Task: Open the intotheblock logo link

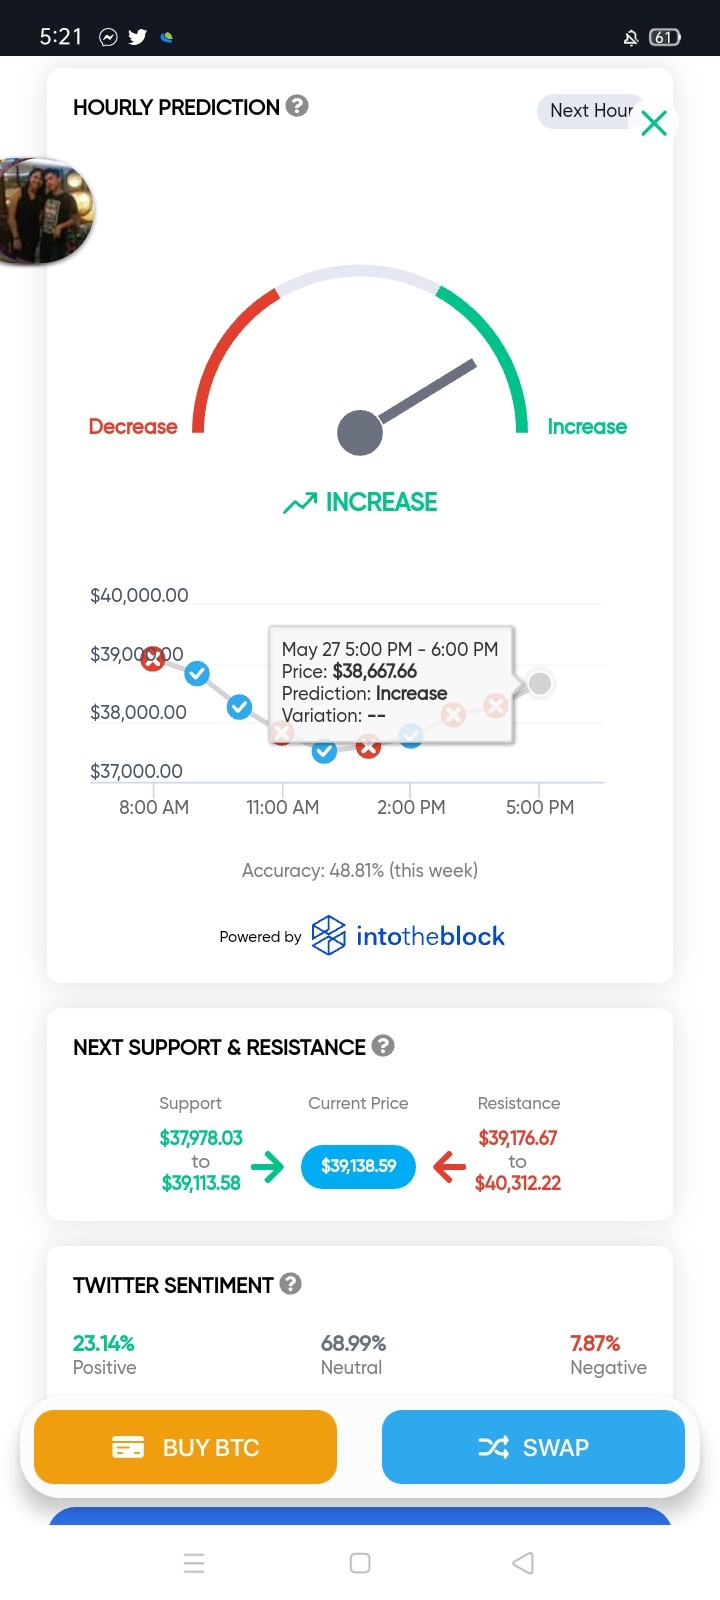Action: tap(408, 936)
